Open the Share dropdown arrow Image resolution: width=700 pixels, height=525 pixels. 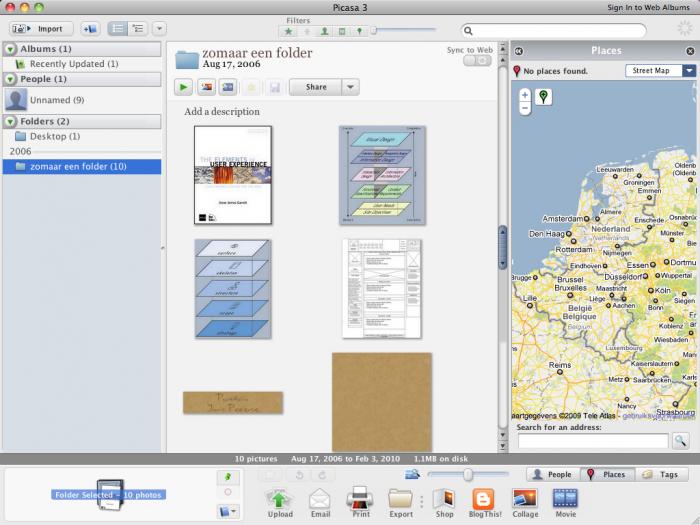(350, 87)
